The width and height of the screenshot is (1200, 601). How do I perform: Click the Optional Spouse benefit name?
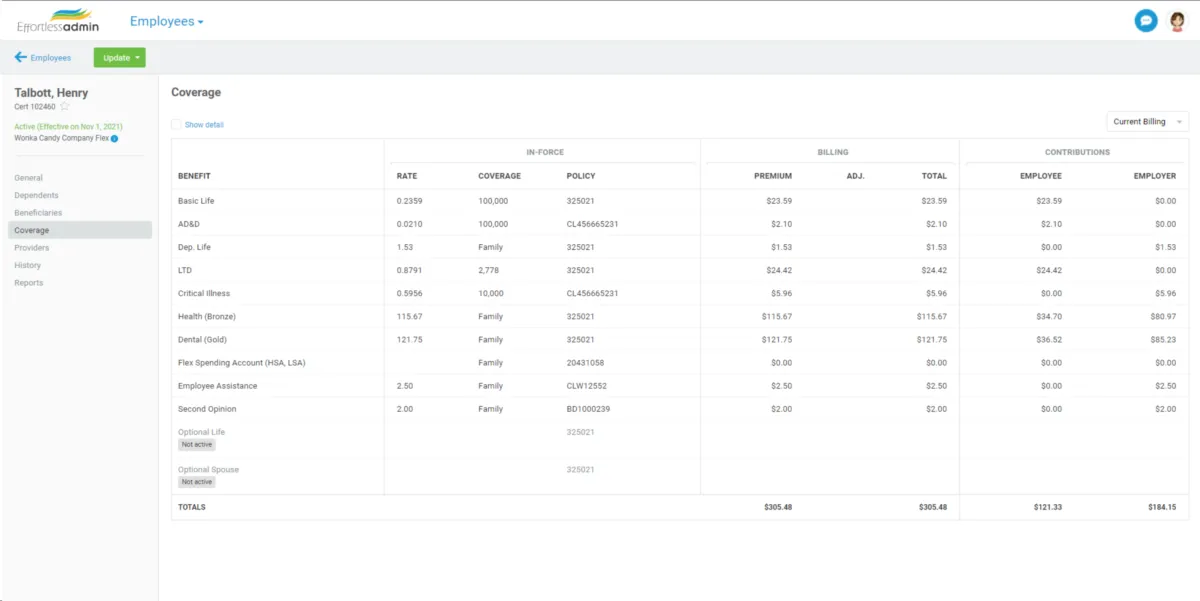(208, 469)
